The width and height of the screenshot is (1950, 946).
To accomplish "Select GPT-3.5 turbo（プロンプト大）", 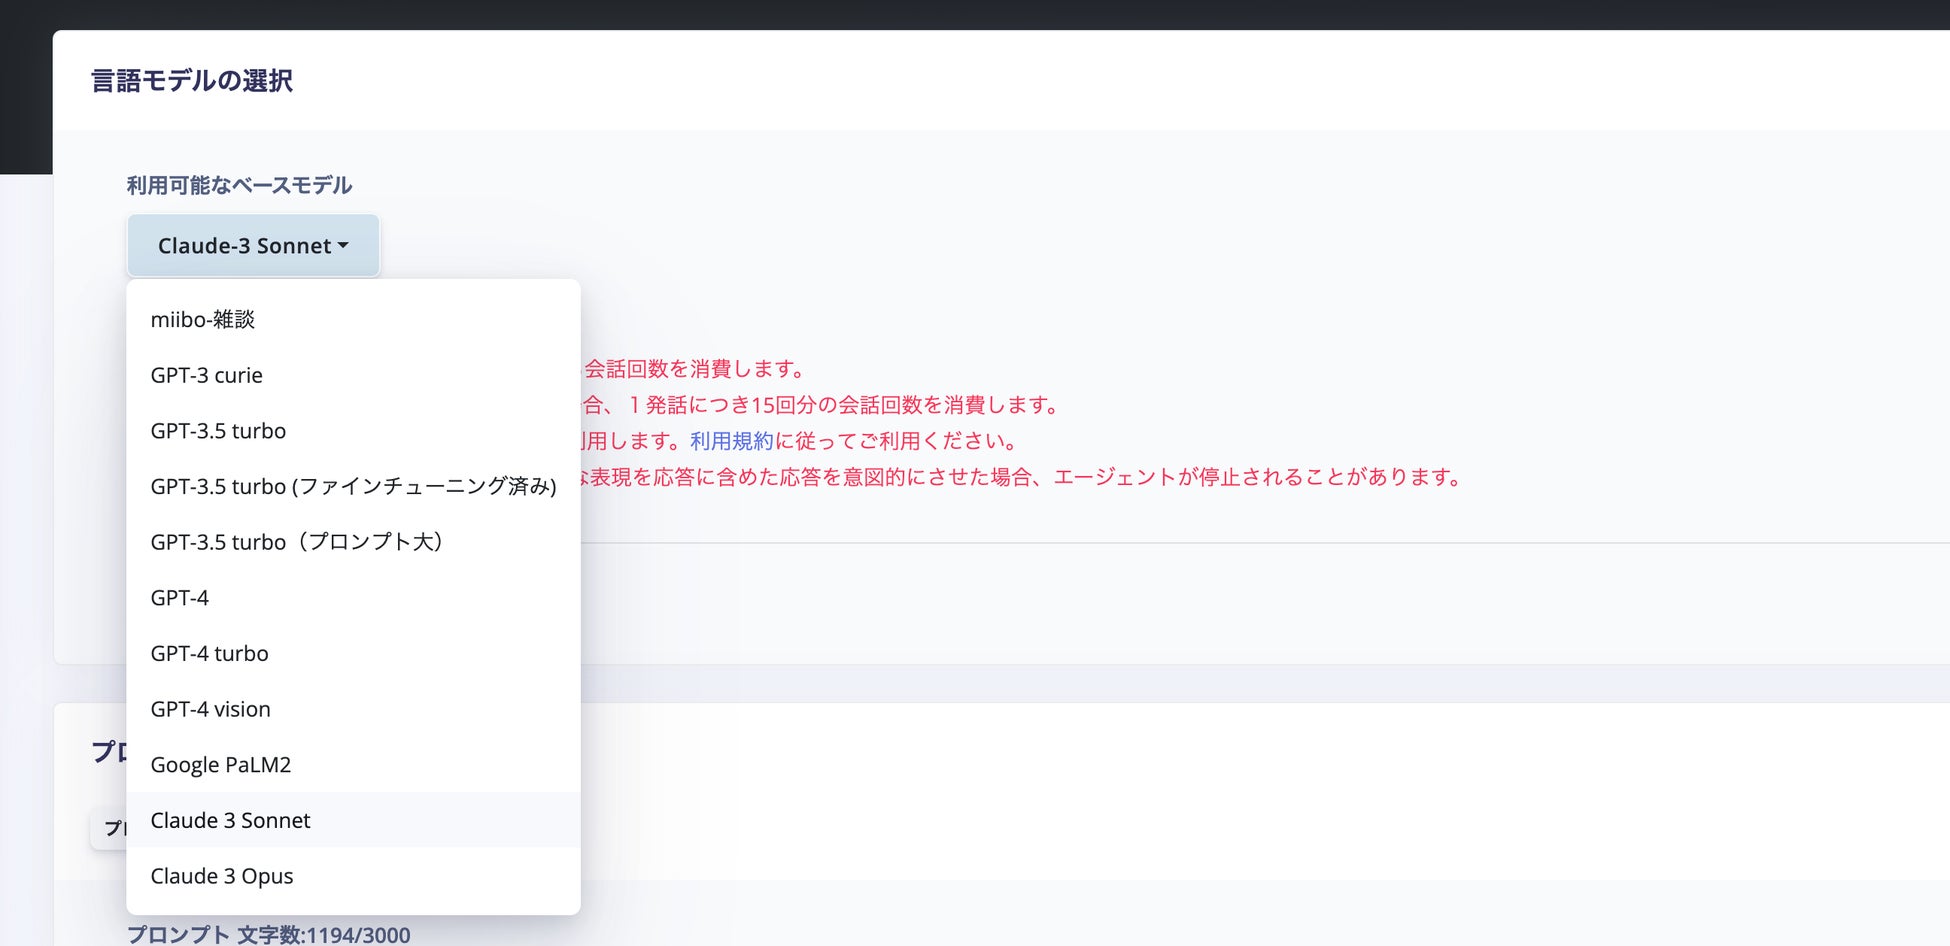I will click(x=353, y=542).
